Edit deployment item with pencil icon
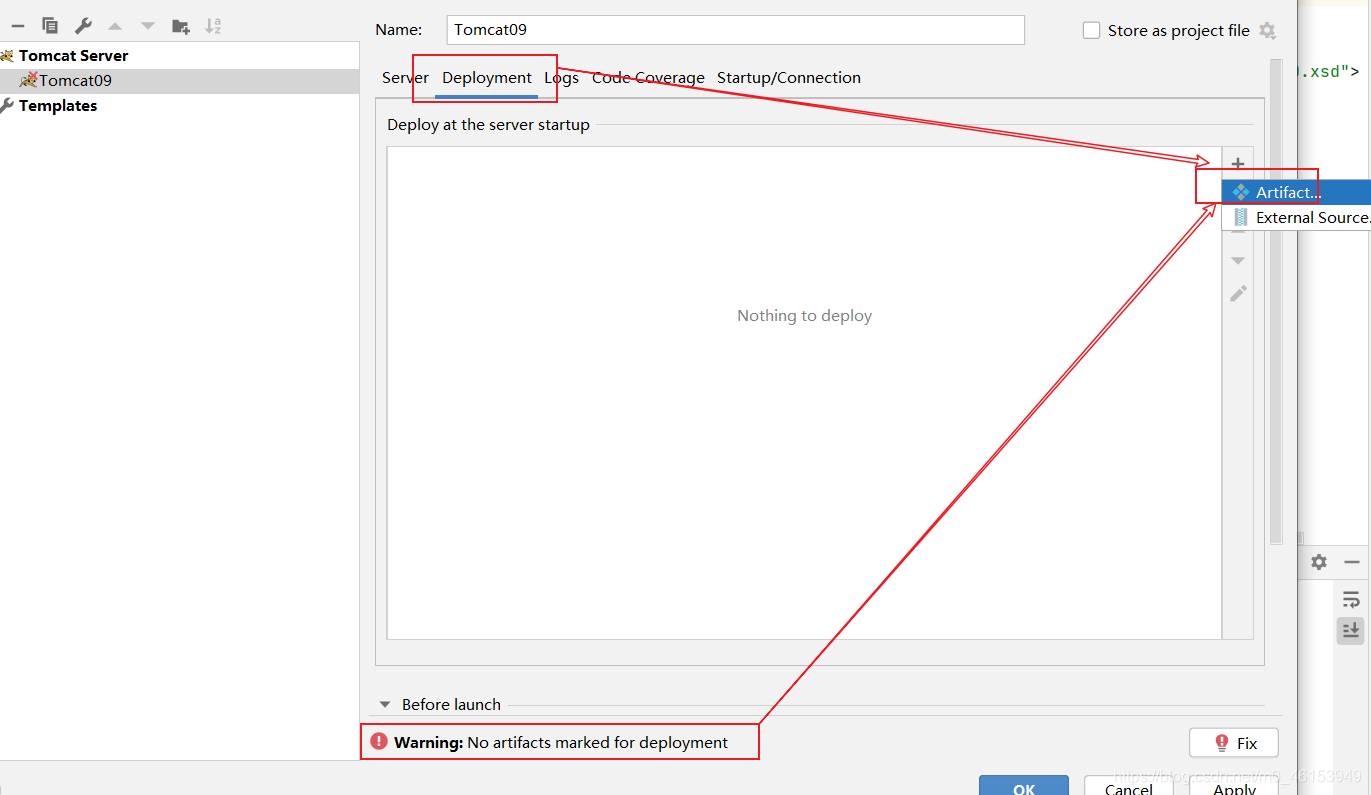 1238,293
